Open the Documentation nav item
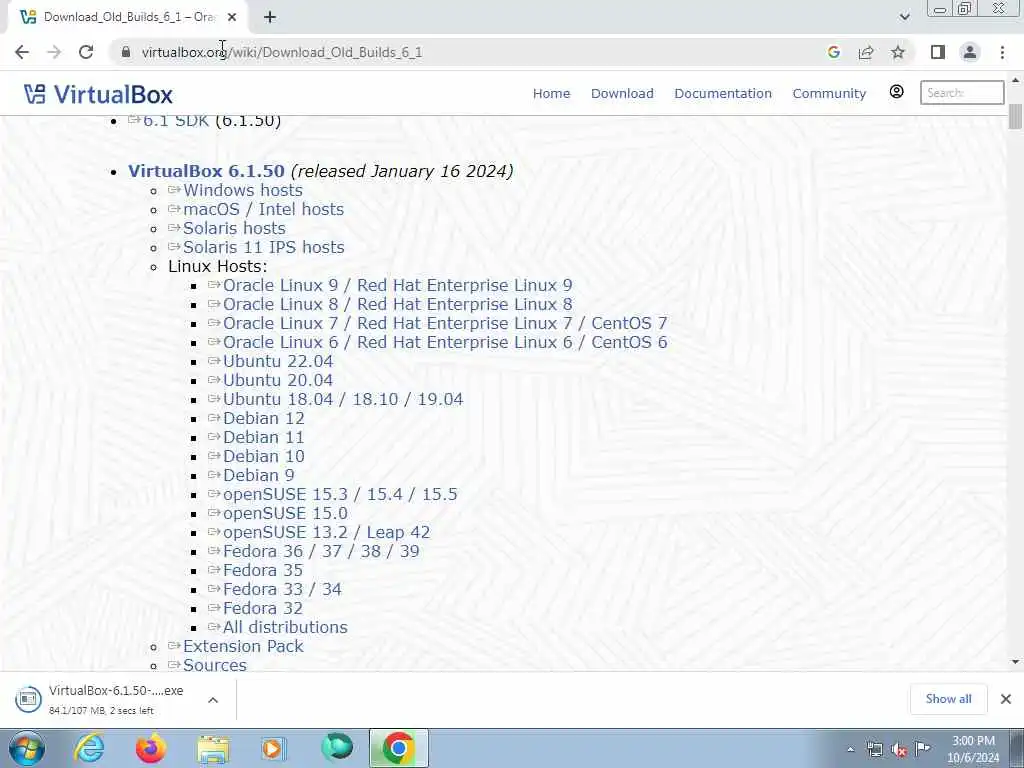Image resolution: width=1024 pixels, height=768 pixels. click(723, 93)
